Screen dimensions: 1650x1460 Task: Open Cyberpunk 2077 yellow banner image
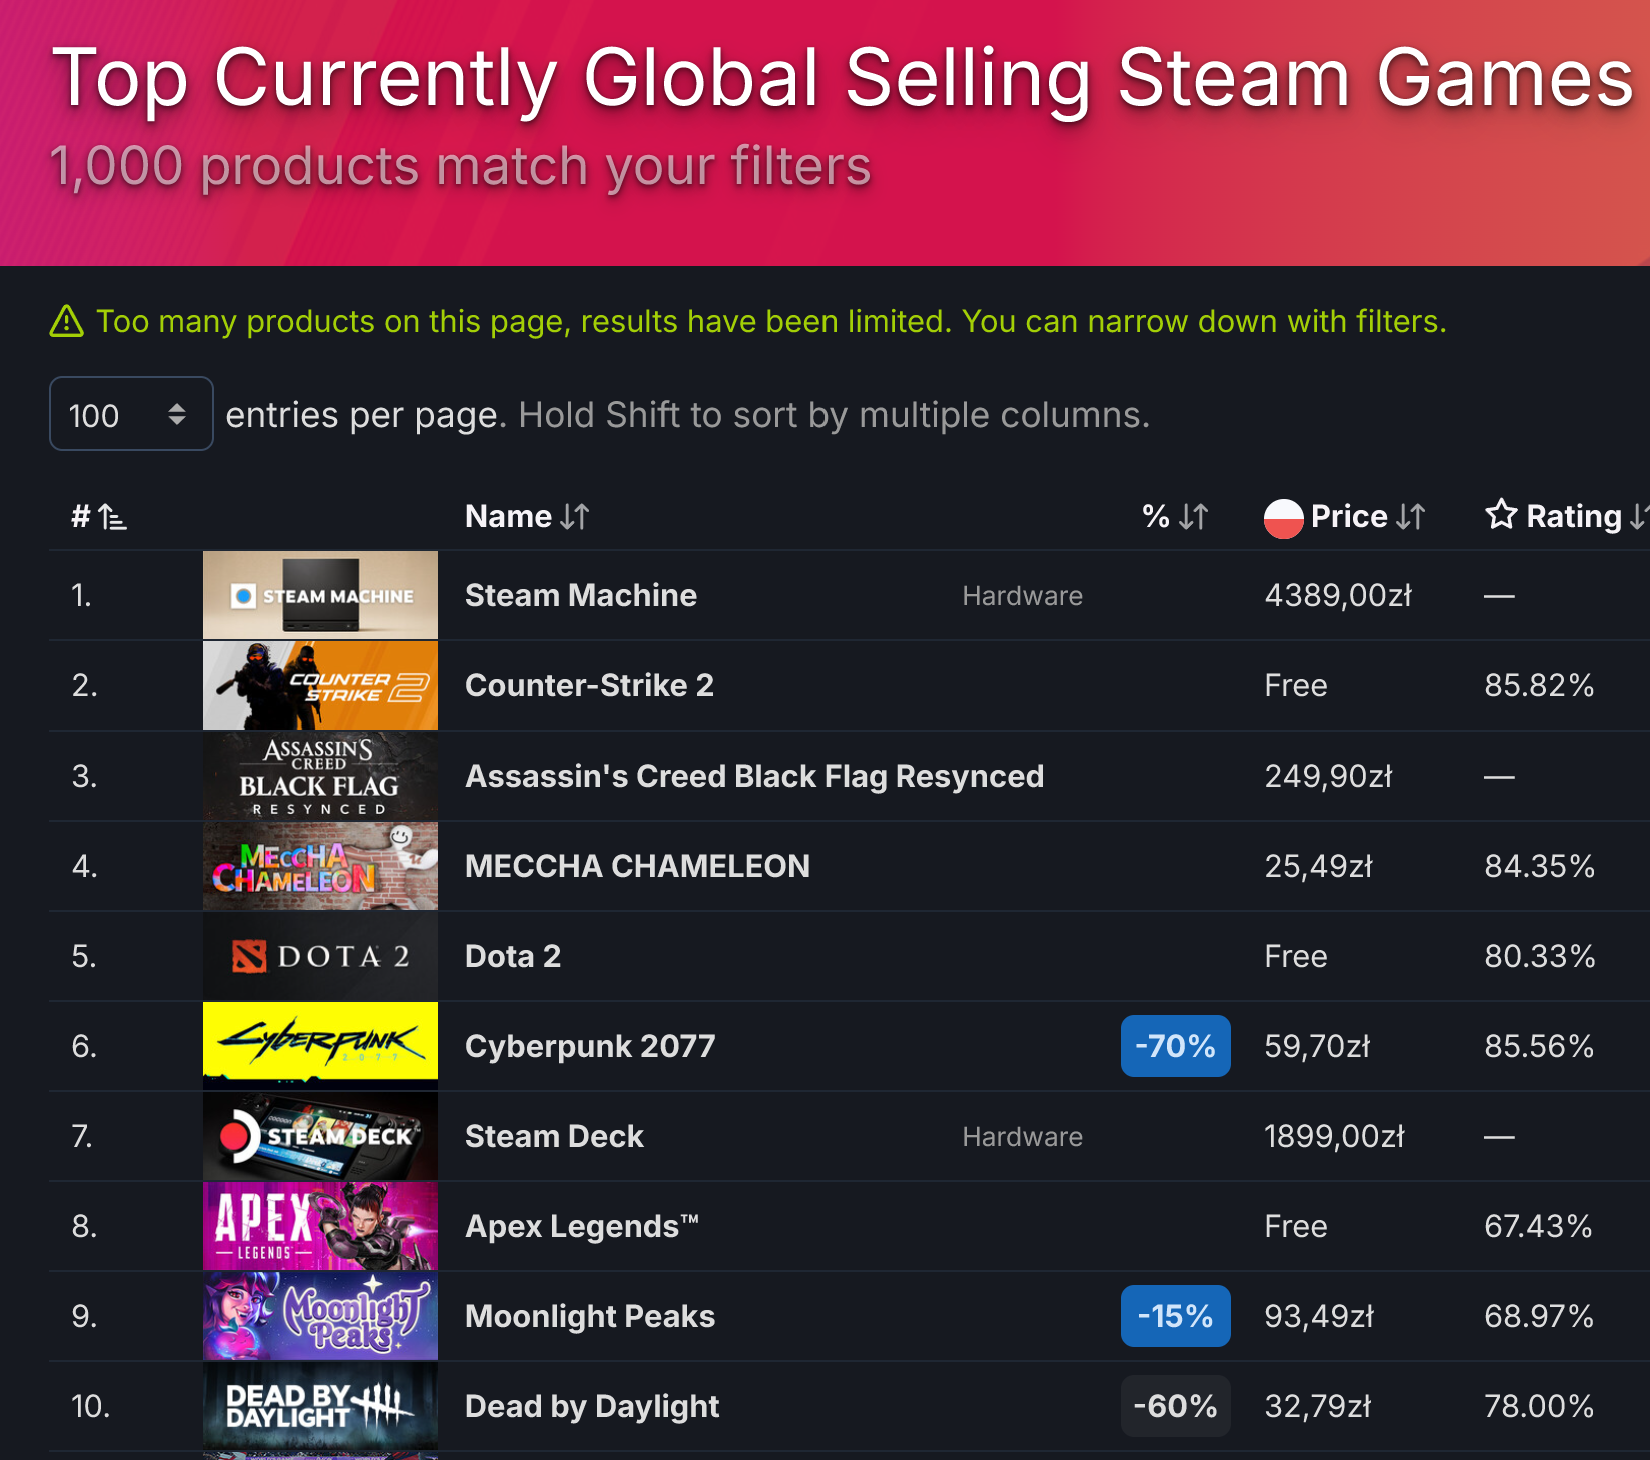320,1046
